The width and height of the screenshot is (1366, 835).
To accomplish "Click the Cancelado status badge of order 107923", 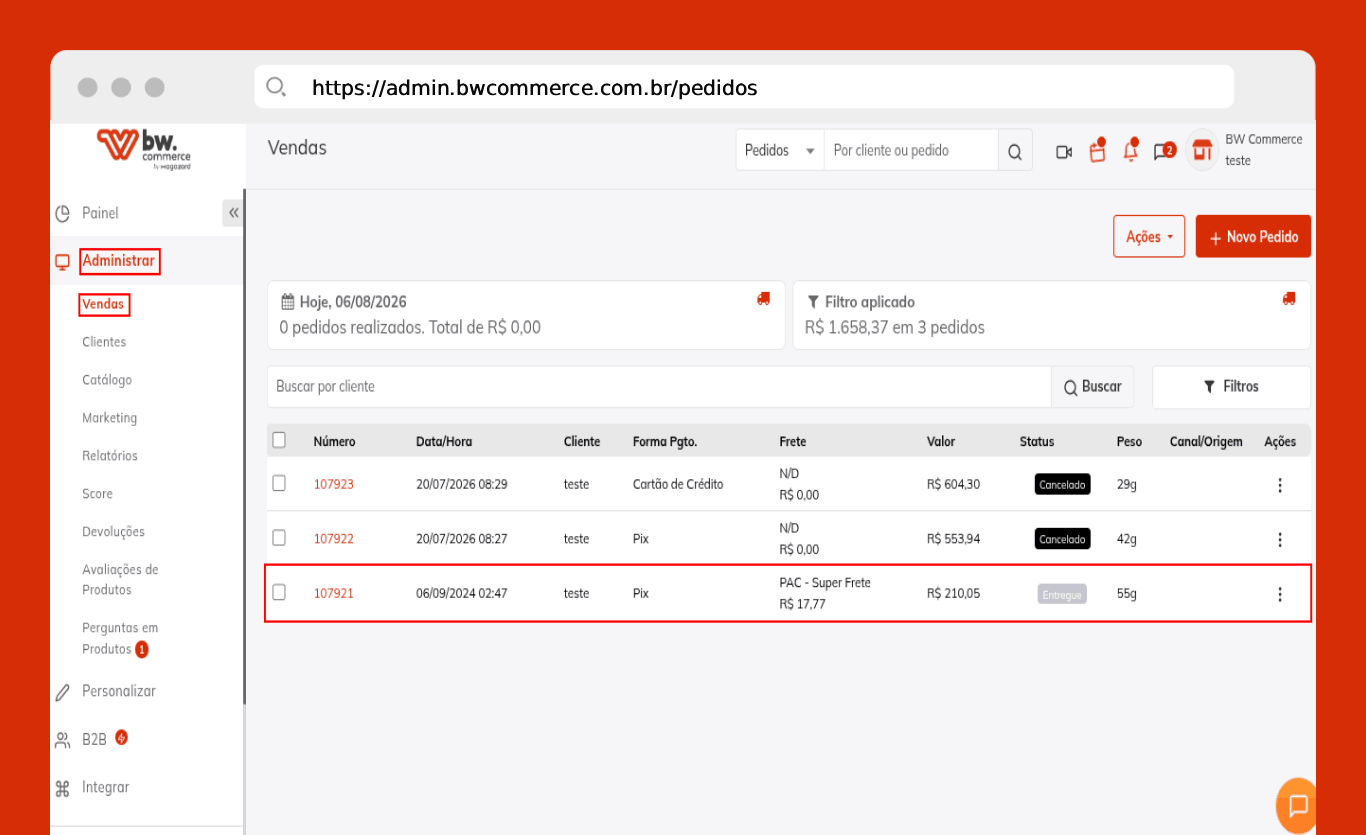I will click(1062, 484).
